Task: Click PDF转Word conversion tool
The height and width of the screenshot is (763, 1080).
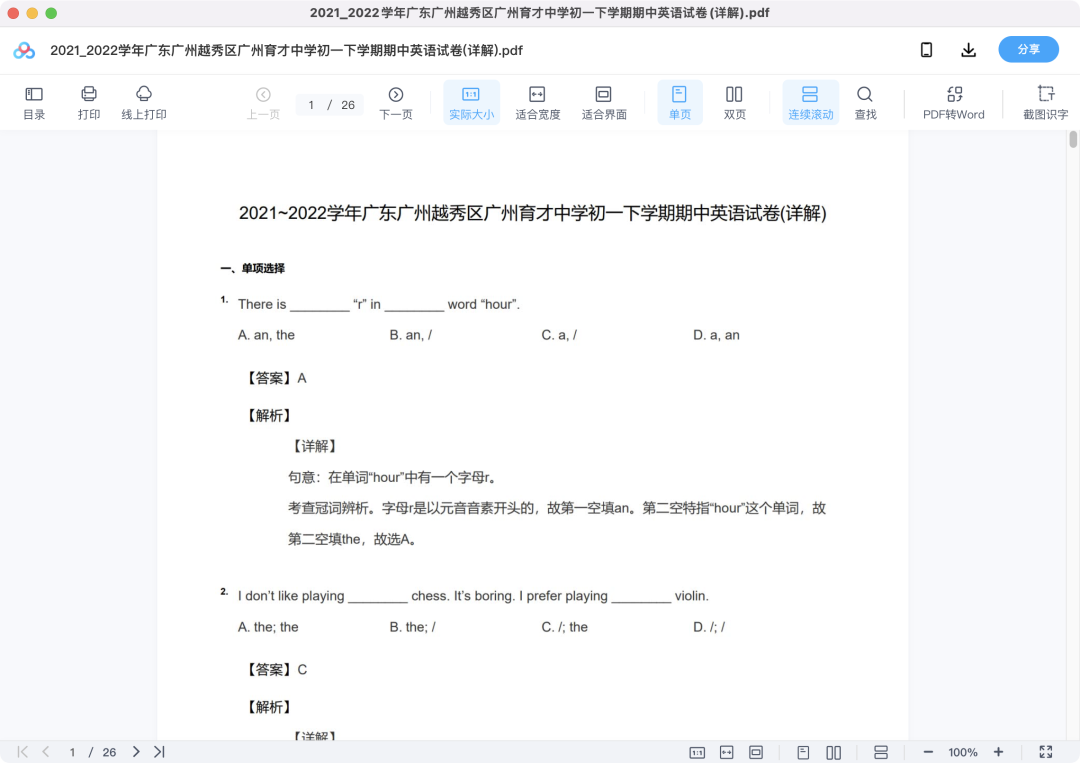Action: 953,103
